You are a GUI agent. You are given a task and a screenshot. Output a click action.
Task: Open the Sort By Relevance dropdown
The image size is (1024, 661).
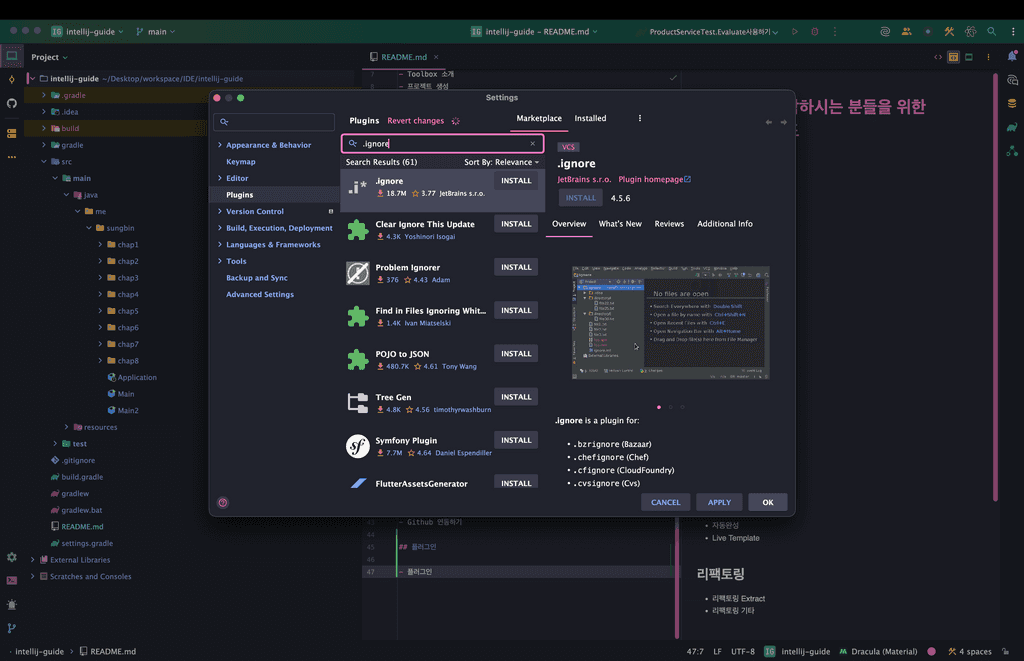coord(501,162)
